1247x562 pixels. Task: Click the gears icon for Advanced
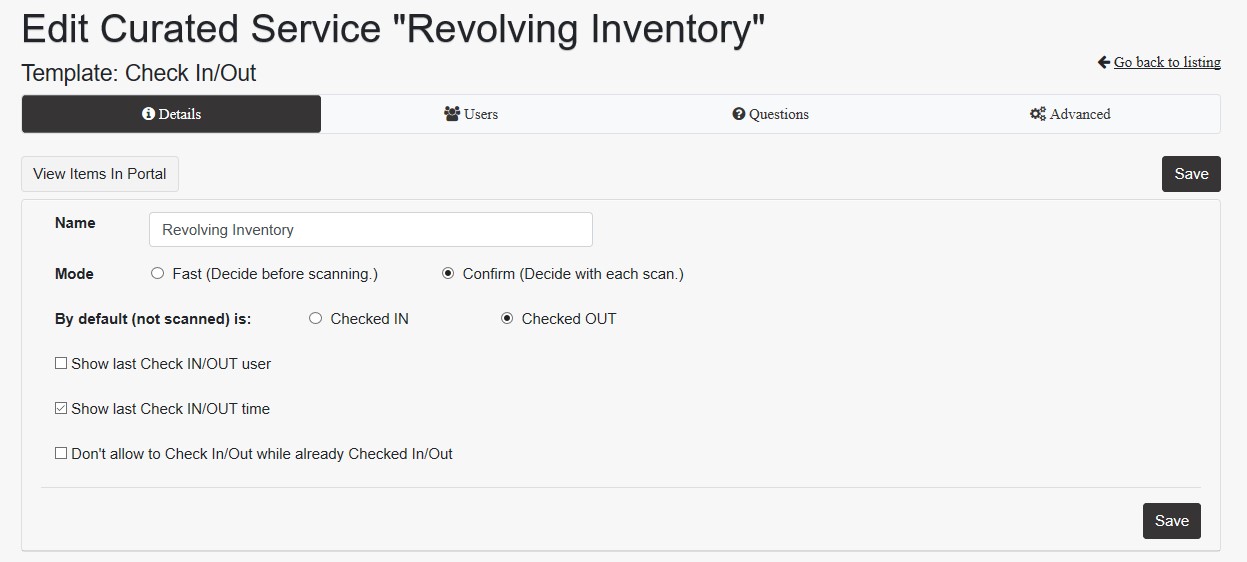click(x=1038, y=114)
